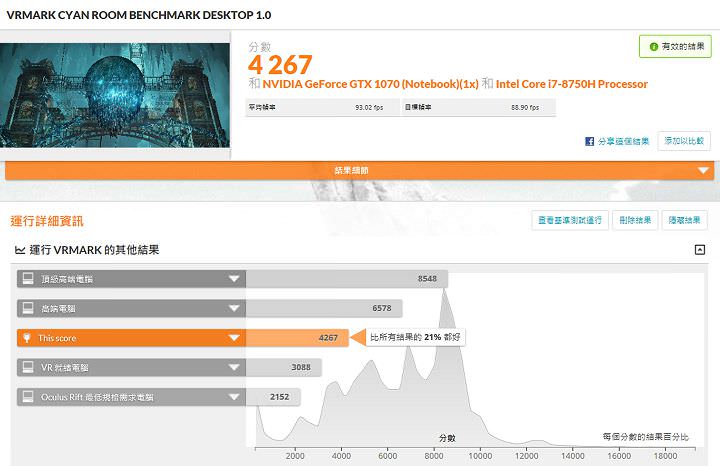Click the Cyan Room benchmark thumbnail image
Screen dimensions: 720x466
(x=115, y=91)
